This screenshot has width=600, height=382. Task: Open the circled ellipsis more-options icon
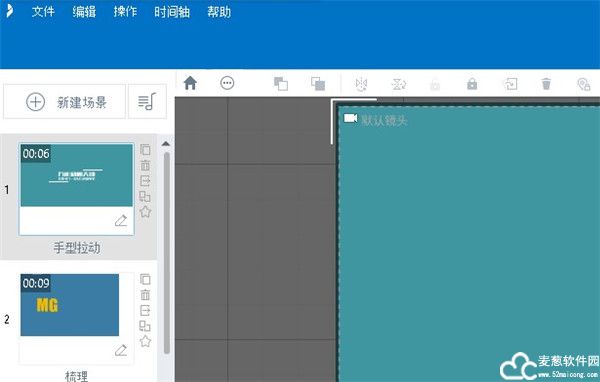(227, 83)
